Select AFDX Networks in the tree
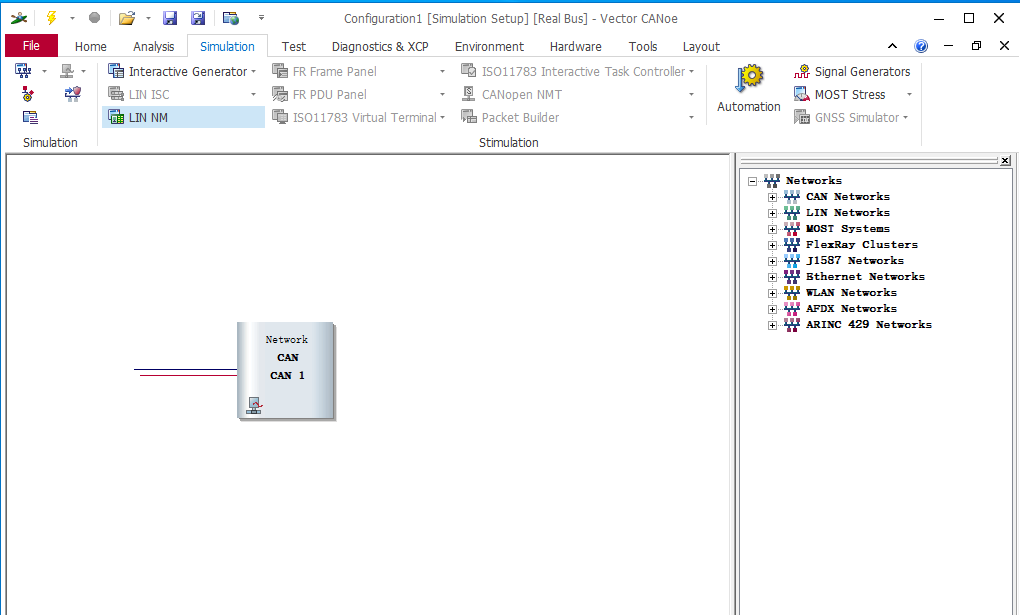This screenshot has height=615, width=1020. click(x=851, y=308)
